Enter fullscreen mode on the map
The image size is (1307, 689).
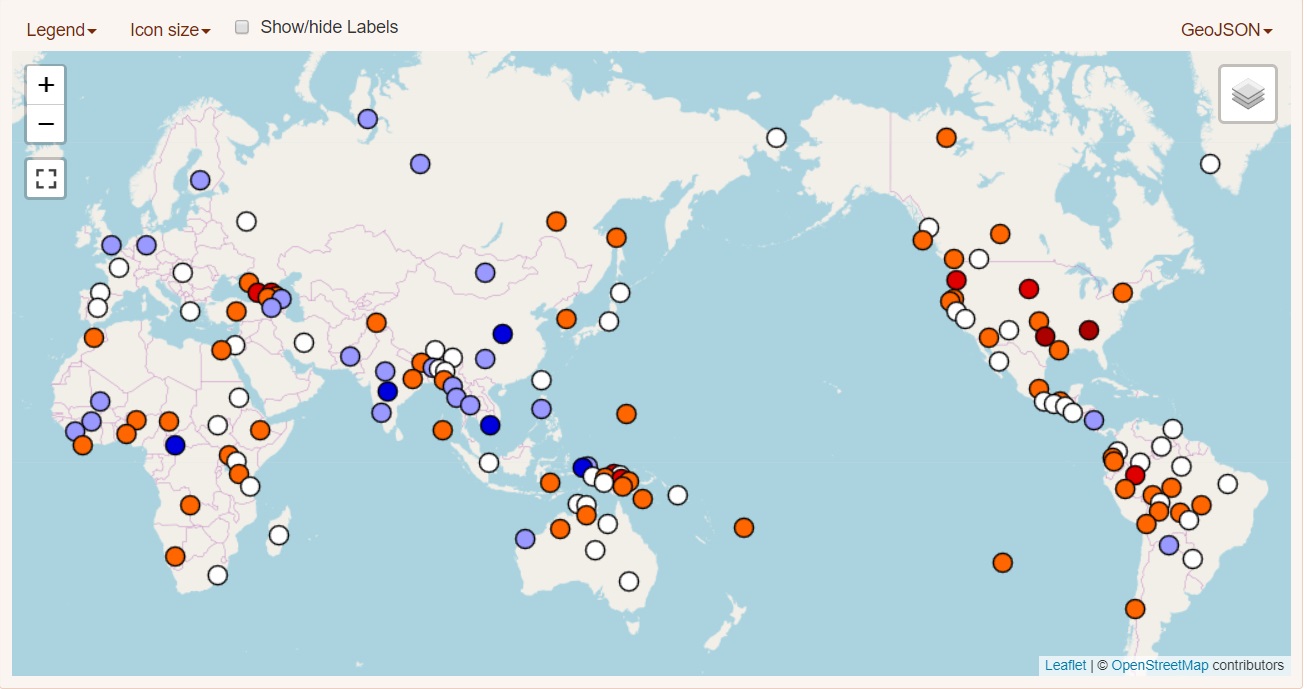point(45,178)
